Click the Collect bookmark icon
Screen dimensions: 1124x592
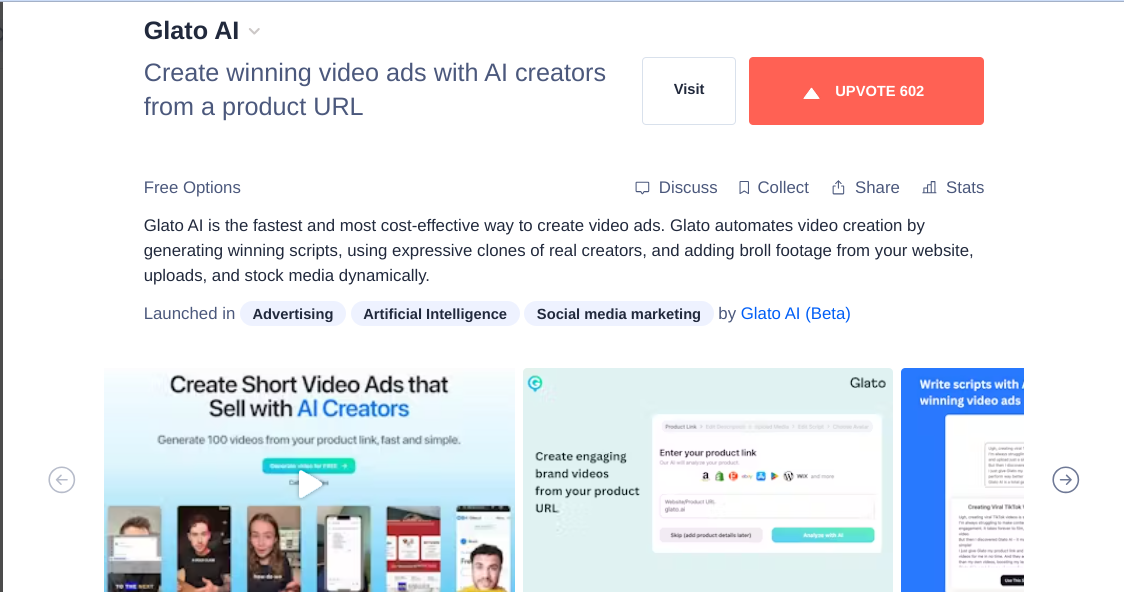[744, 188]
